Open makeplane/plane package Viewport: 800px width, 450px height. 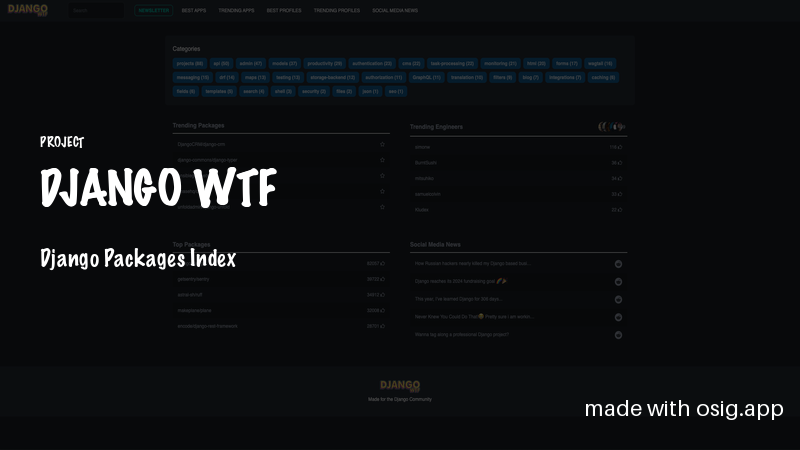194,311
